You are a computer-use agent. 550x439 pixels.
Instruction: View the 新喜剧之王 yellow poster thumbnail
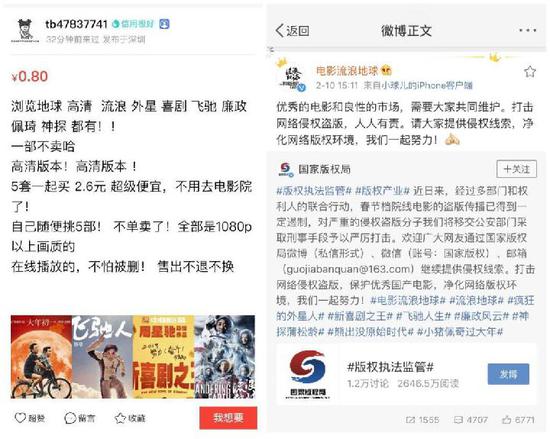click(x=163, y=357)
